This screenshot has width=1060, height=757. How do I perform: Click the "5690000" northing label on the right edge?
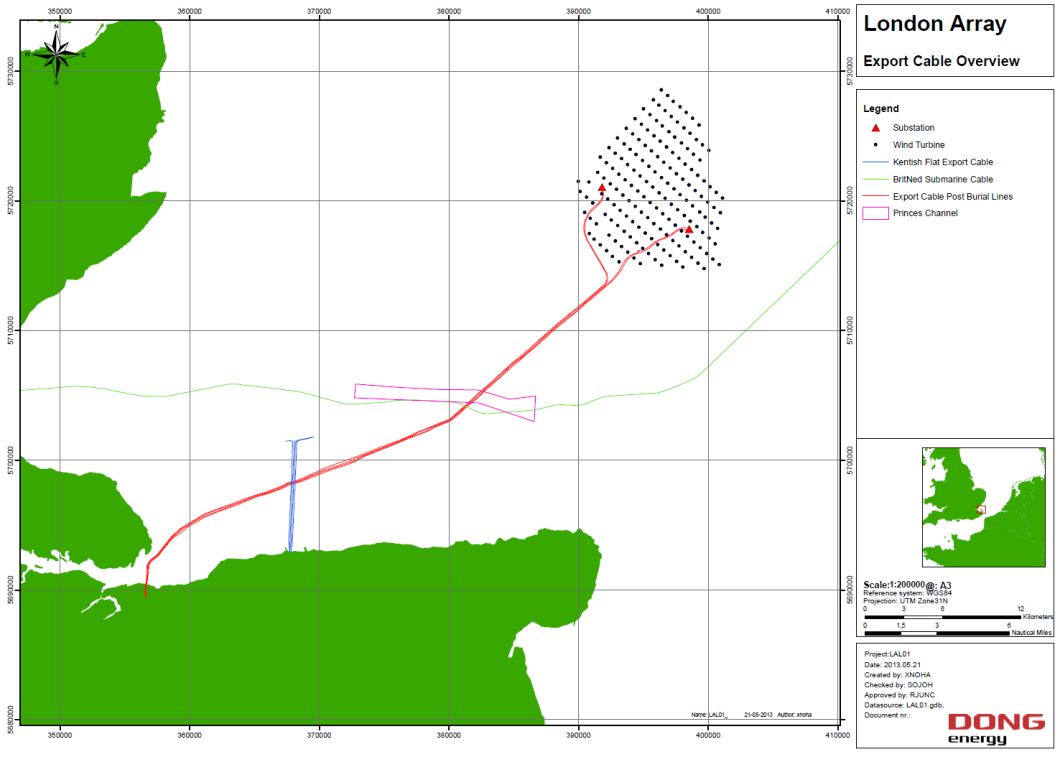coord(849,590)
